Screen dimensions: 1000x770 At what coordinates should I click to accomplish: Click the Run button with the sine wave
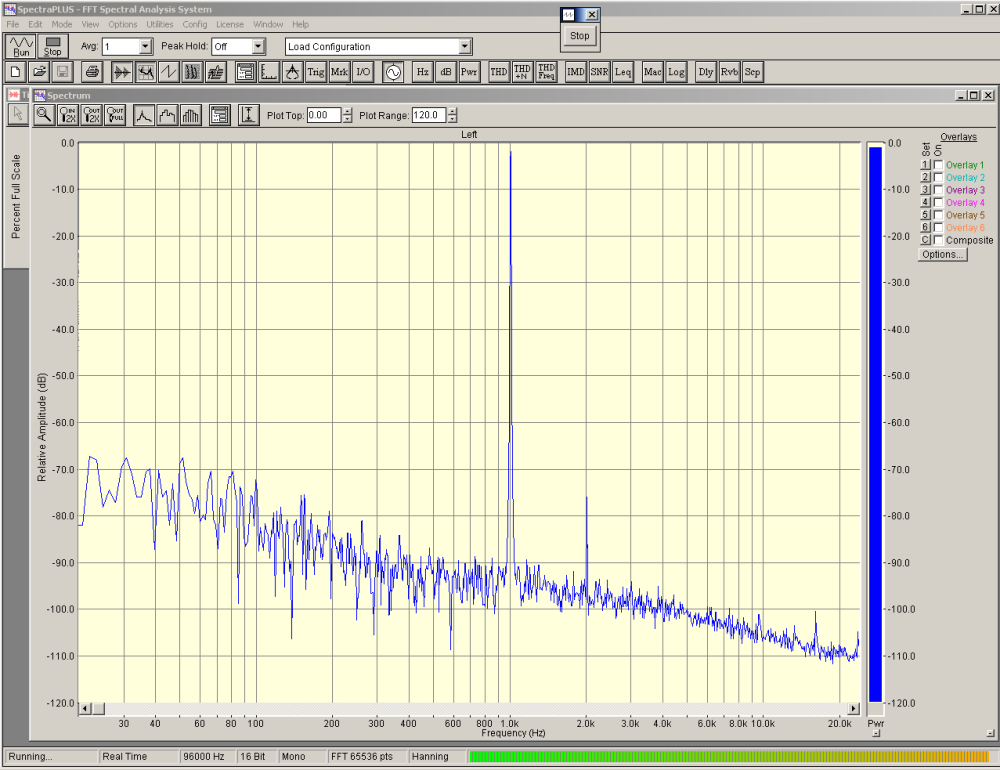pyautogui.click(x=21, y=46)
